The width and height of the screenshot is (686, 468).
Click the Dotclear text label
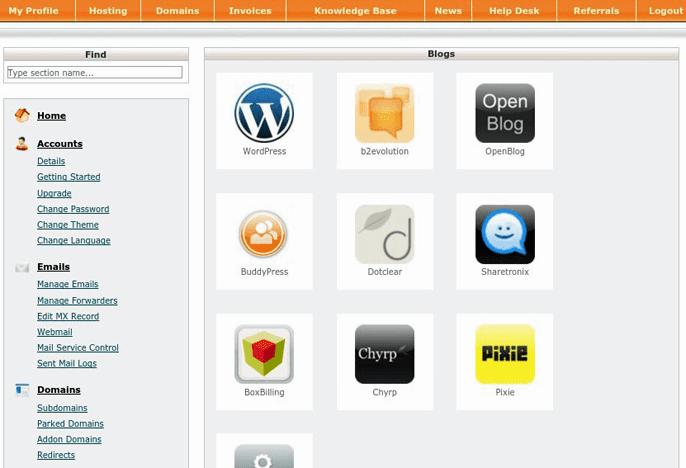[385, 272]
